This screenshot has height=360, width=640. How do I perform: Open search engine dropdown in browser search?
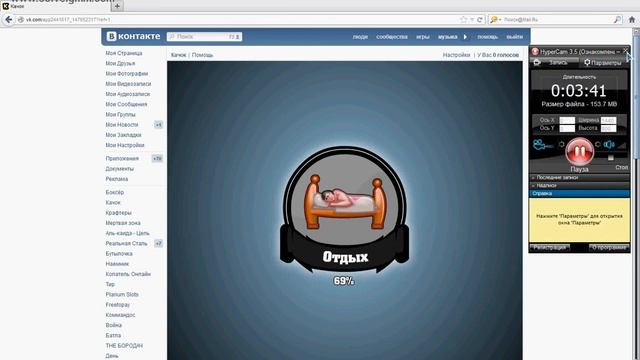click(495, 19)
